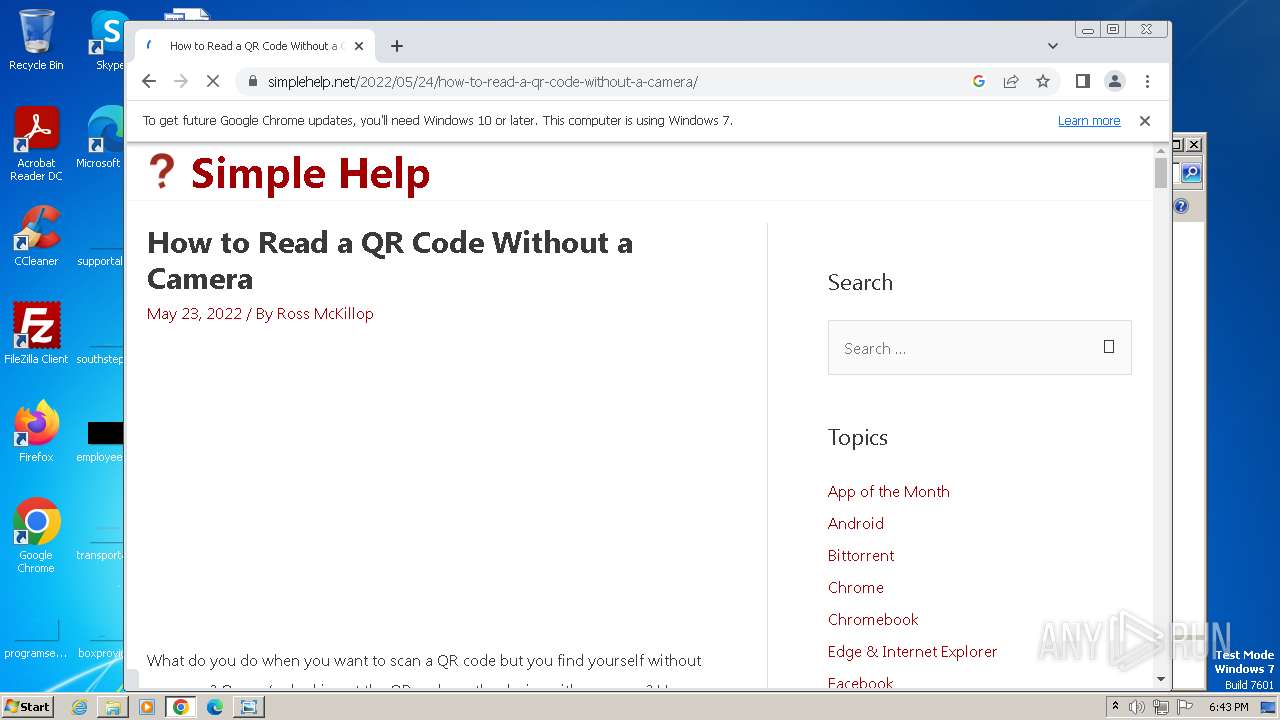The height and width of the screenshot is (720, 1280).
Task: Open the volume control in the tray
Action: coord(1137,707)
